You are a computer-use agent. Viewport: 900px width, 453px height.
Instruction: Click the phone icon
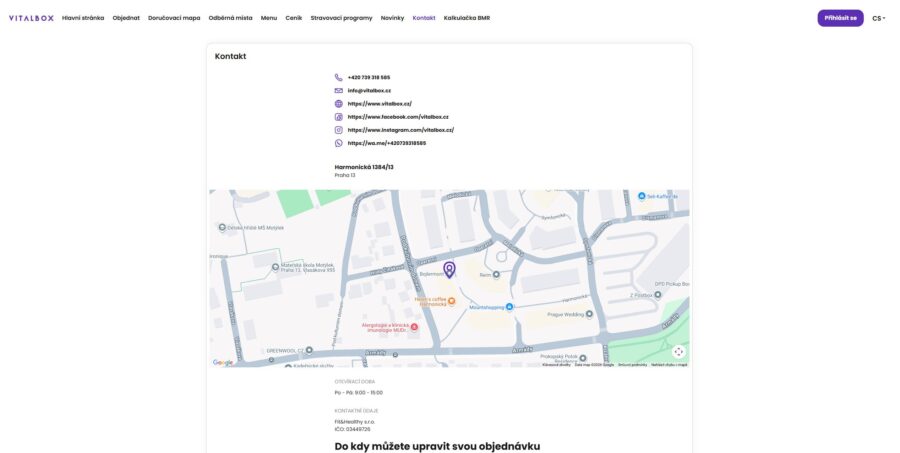339,78
